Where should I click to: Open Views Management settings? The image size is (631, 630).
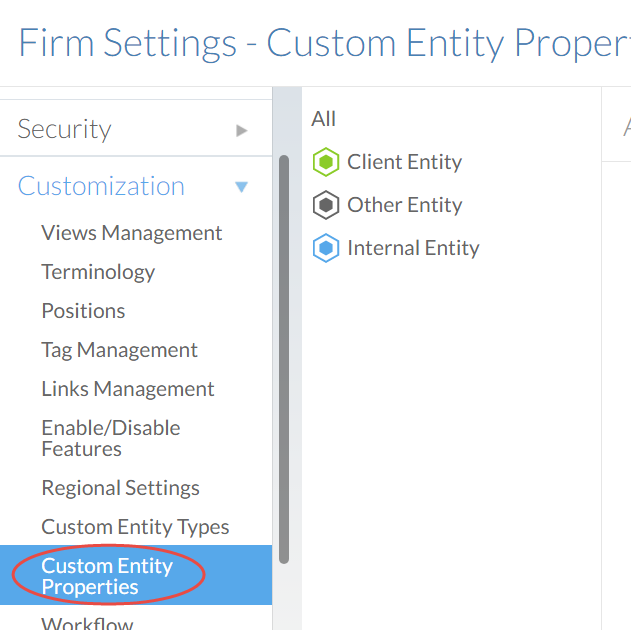[x=131, y=233]
